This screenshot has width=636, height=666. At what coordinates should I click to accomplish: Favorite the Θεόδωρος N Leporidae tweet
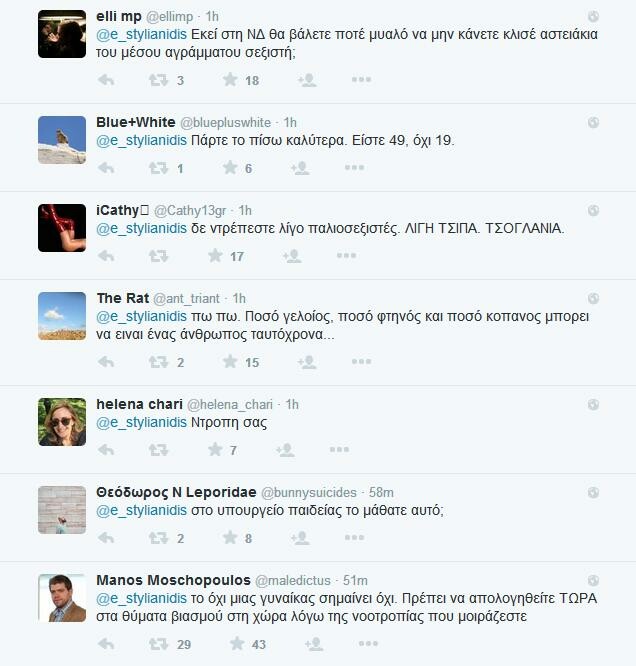coord(230,538)
